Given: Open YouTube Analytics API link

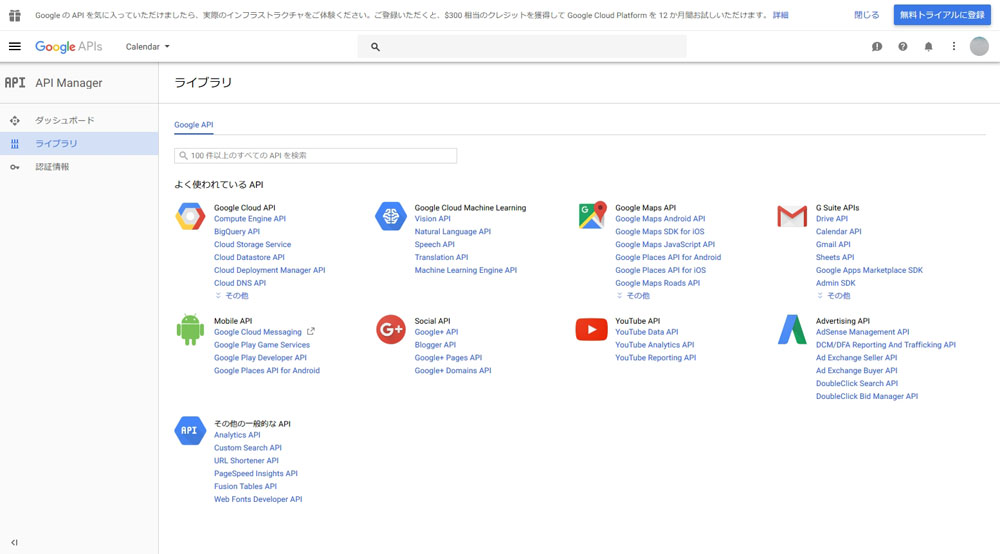Looking at the screenshot, I should coord(654,345).
